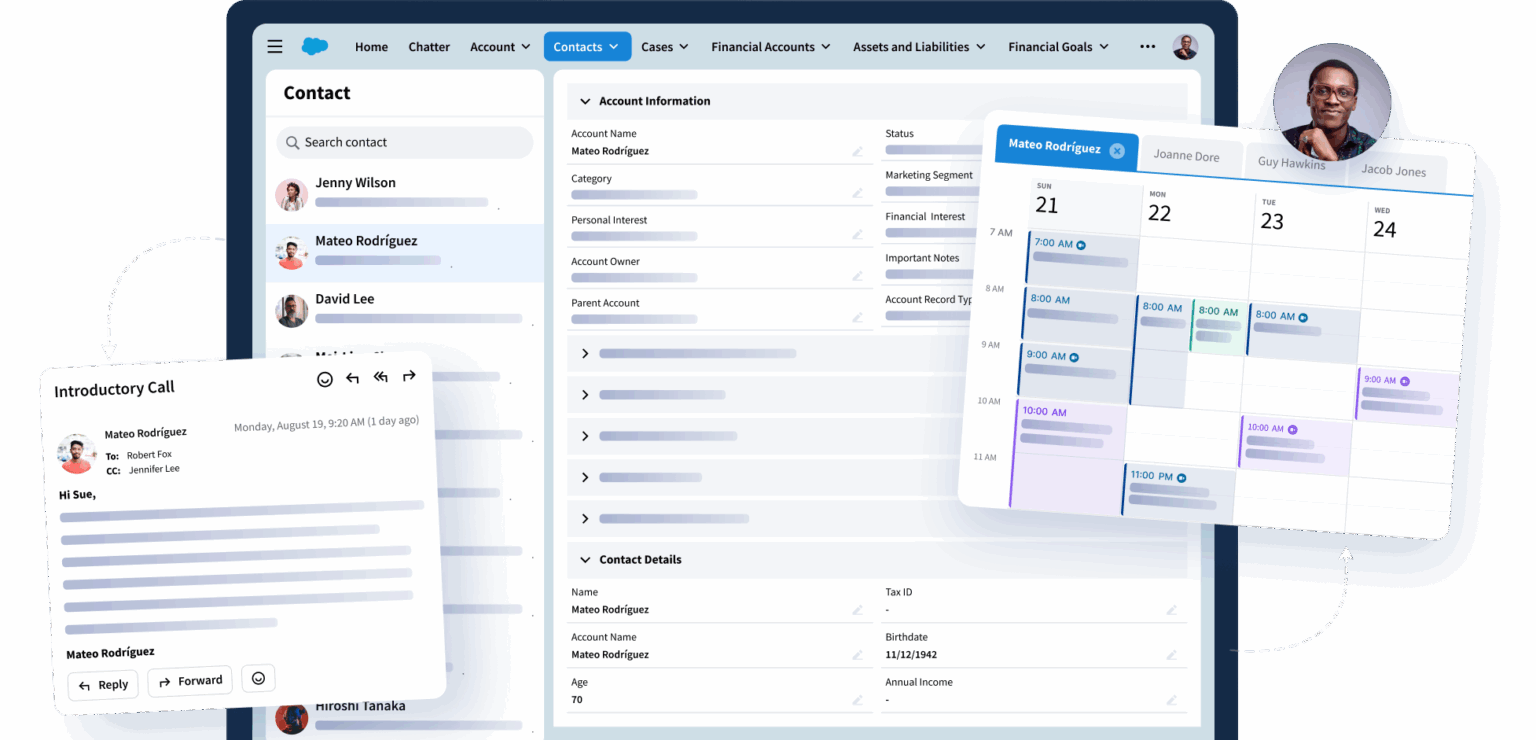Click the profile avatar in the top-right navbar
The height and width of the screenshot is (740, 1536).
pyautogui.click(x=1185, y=46)
